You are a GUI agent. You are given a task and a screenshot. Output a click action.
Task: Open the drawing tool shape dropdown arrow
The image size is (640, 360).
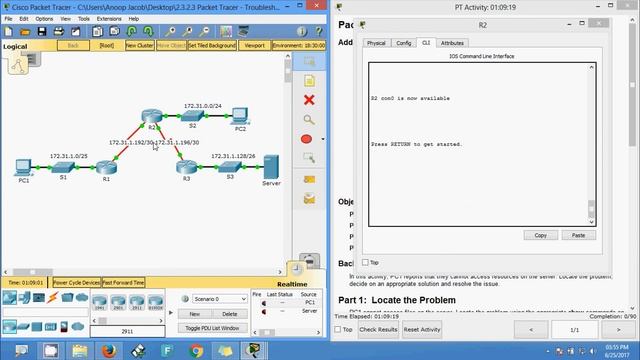click(323, 139)
